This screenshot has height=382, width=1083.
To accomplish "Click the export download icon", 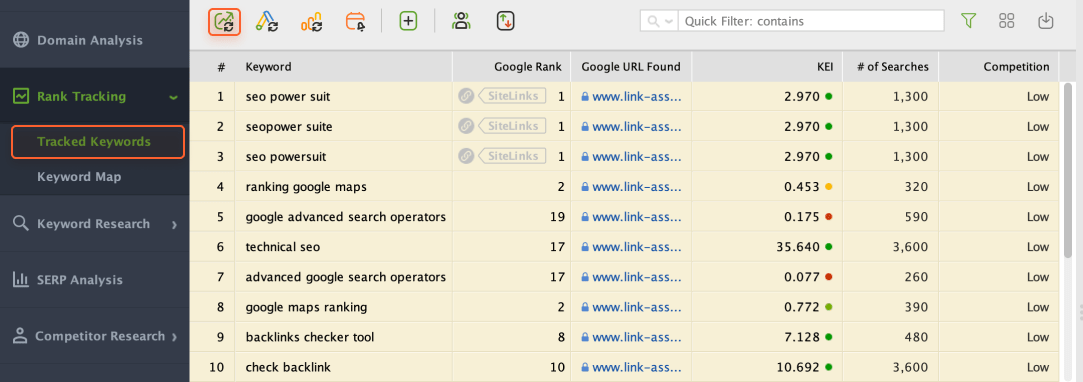I will [1046, 21].
